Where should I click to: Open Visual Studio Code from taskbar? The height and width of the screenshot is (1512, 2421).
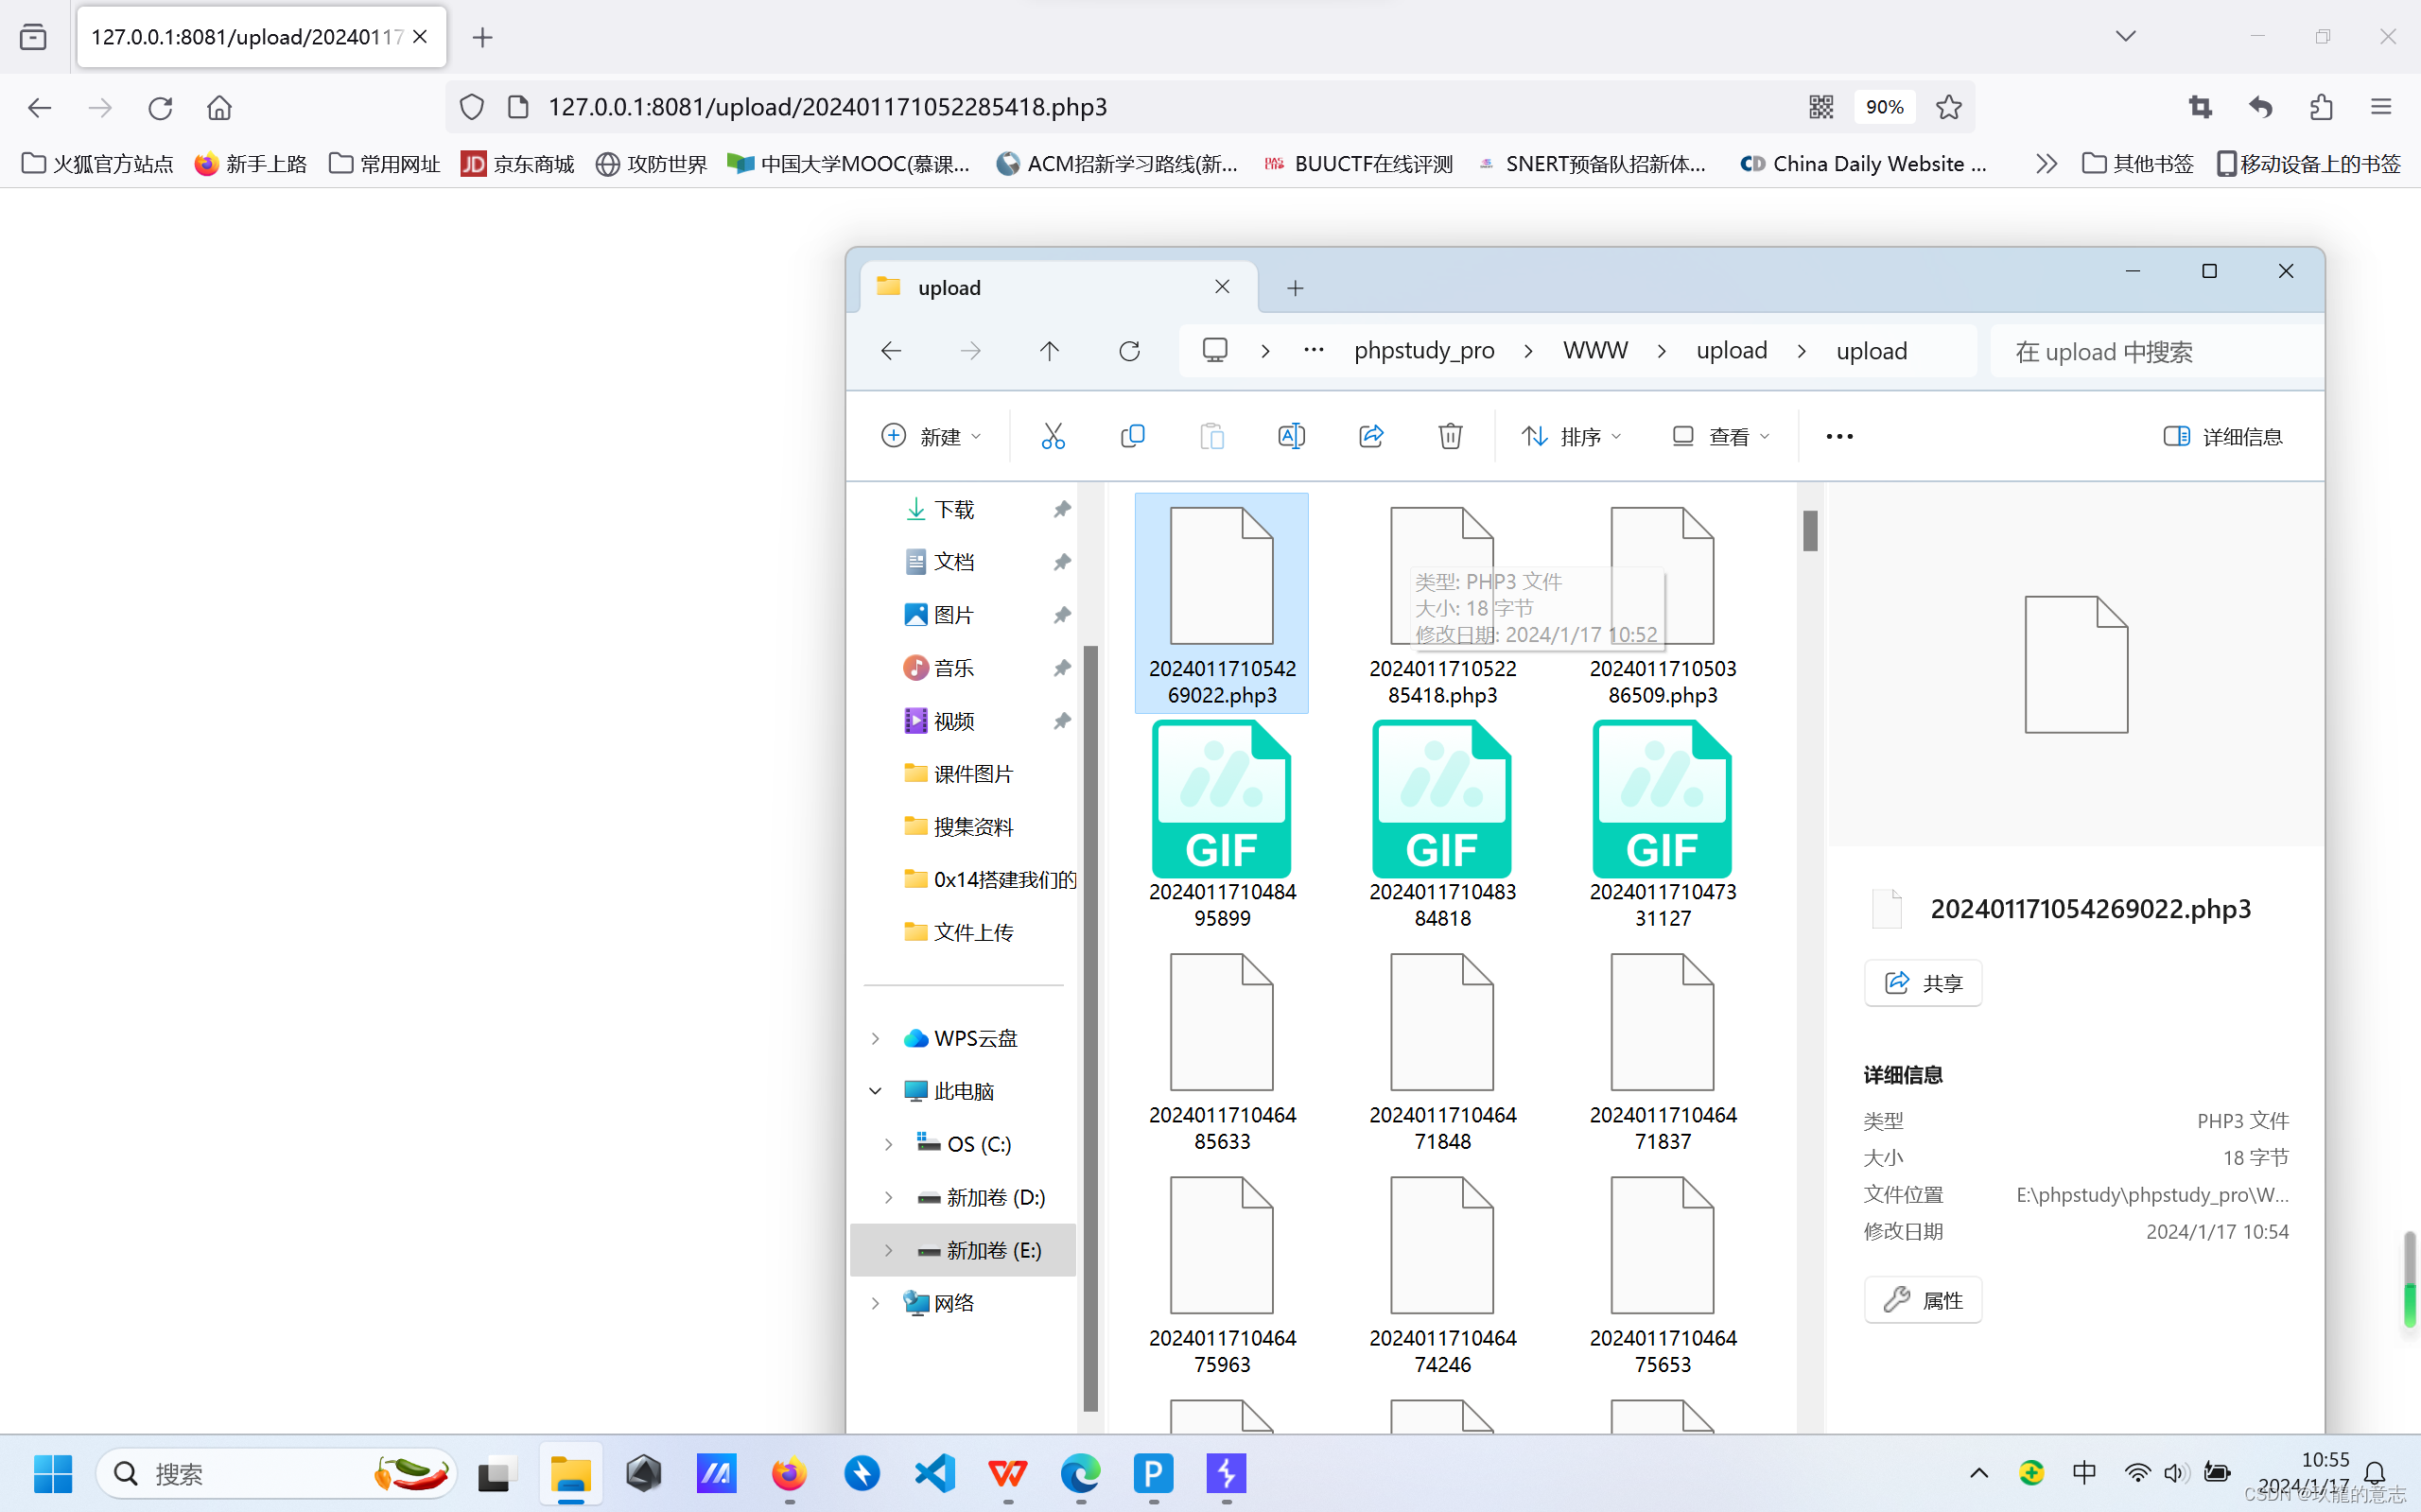click(935, 1473)
